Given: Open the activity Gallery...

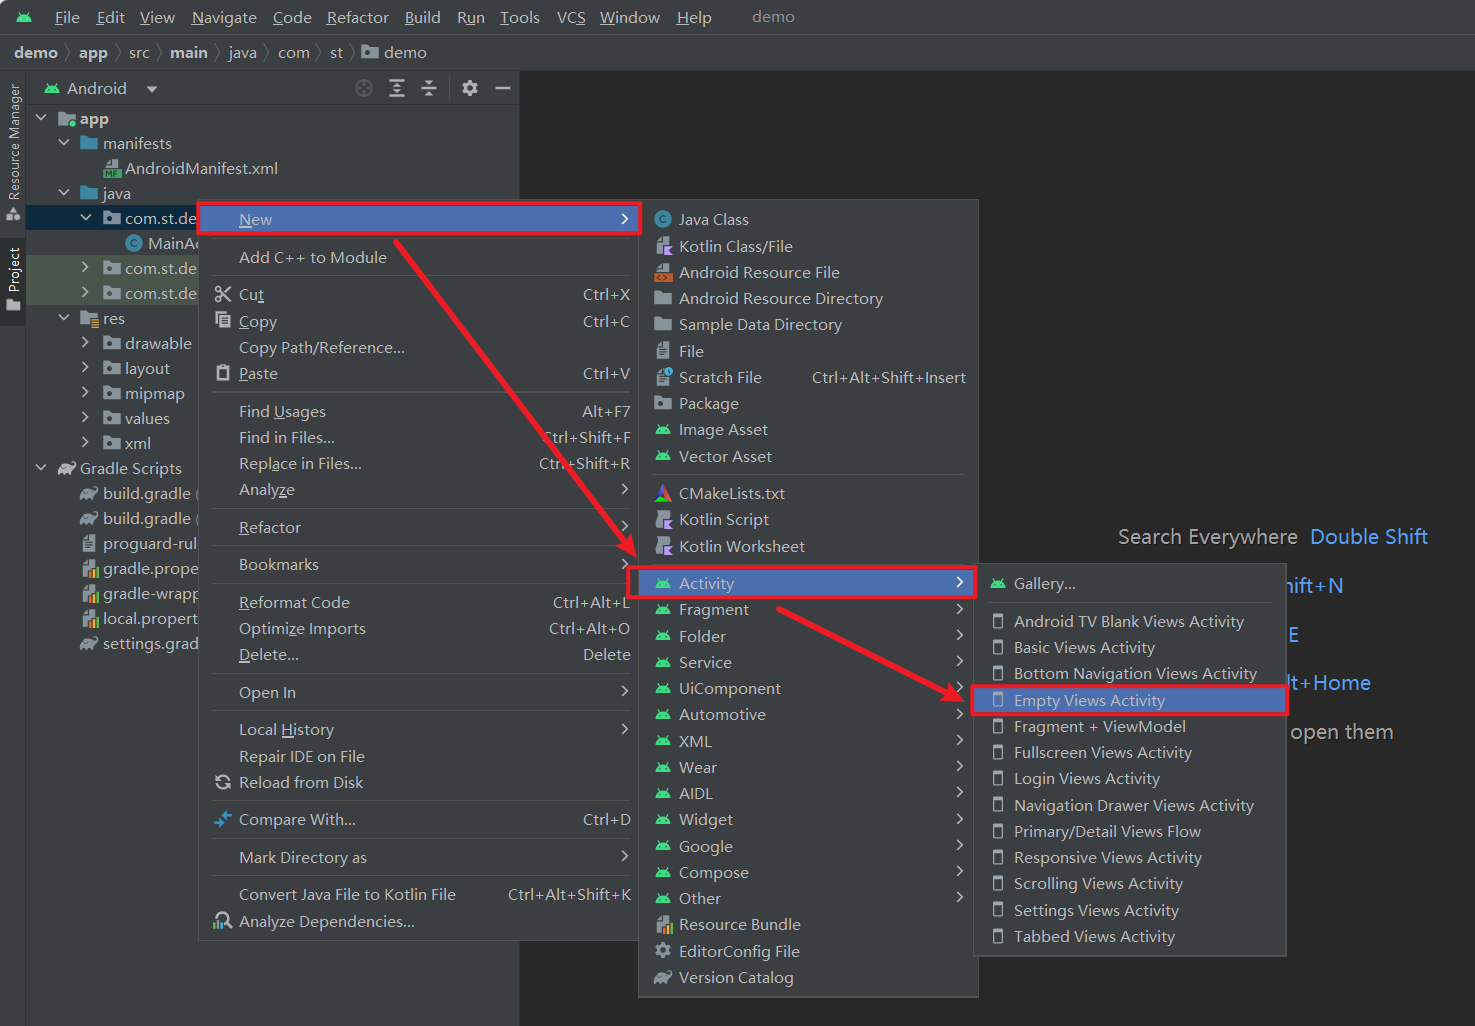Looking at the screenshot, I should click(1129, 583).
